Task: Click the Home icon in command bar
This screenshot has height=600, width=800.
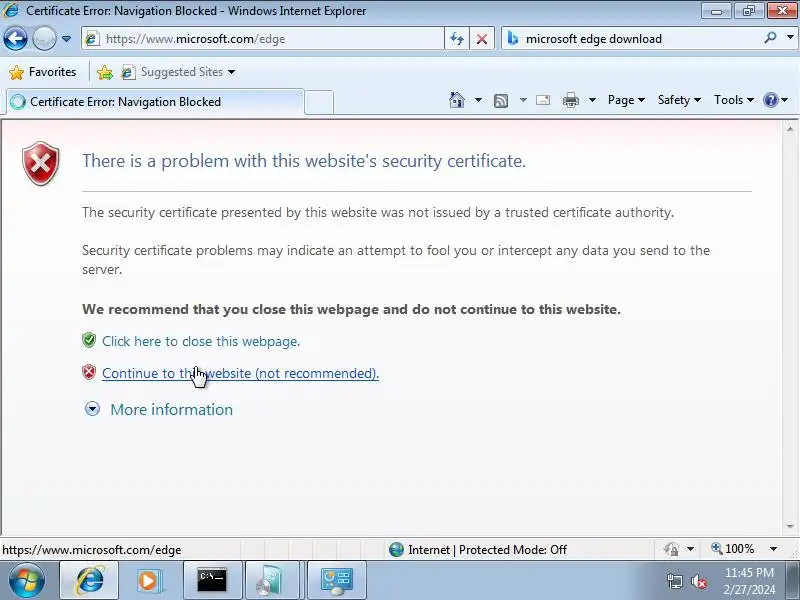Action: 457,100
